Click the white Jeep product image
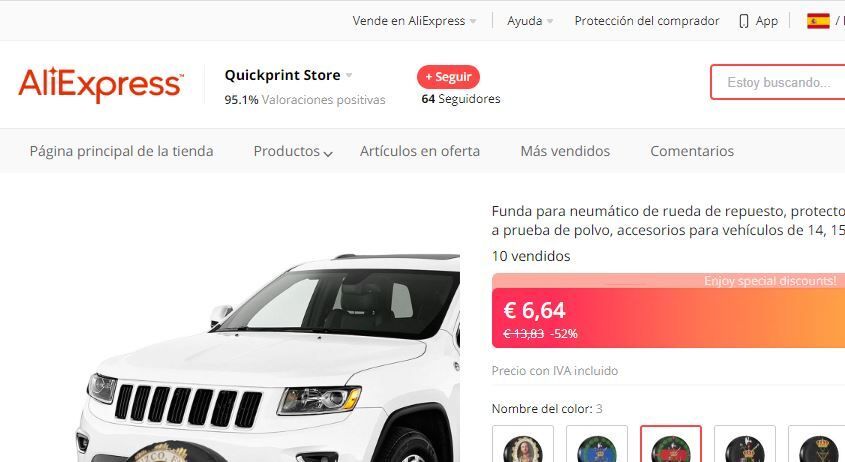This screenshot has width=845, height=462. pyautogui.click(x=269, y=356)
